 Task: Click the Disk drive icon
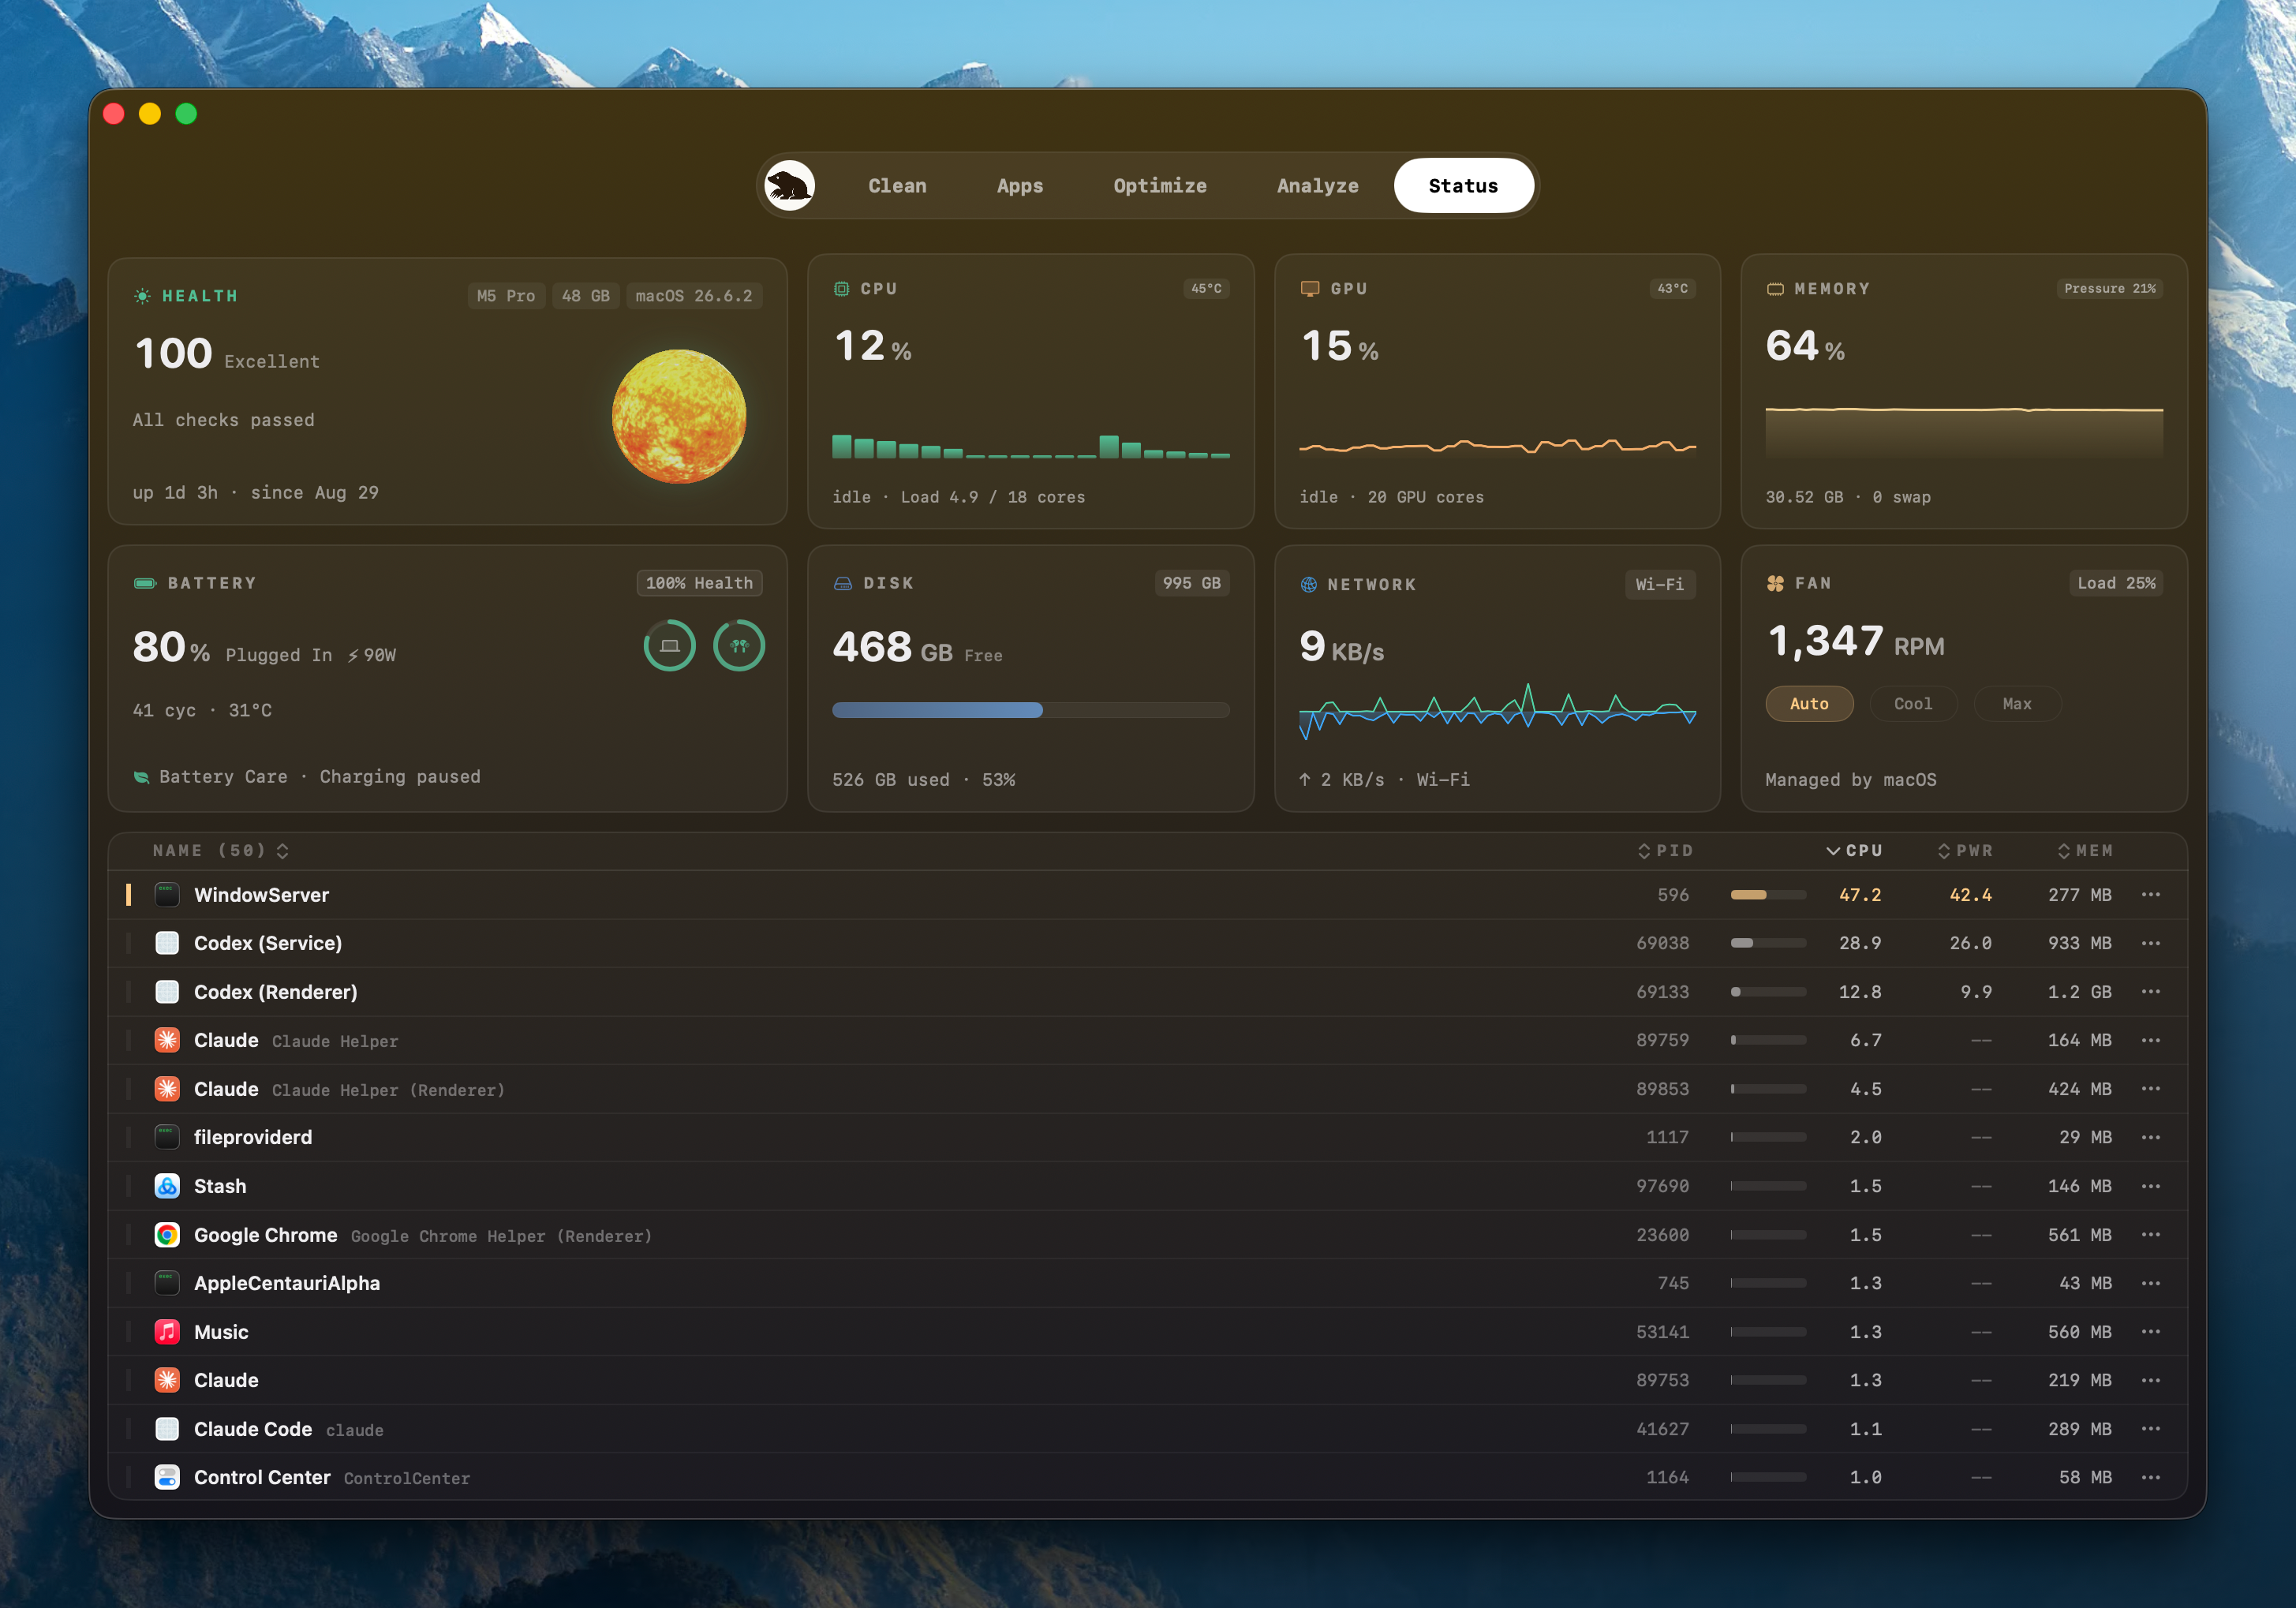point(842,583)
